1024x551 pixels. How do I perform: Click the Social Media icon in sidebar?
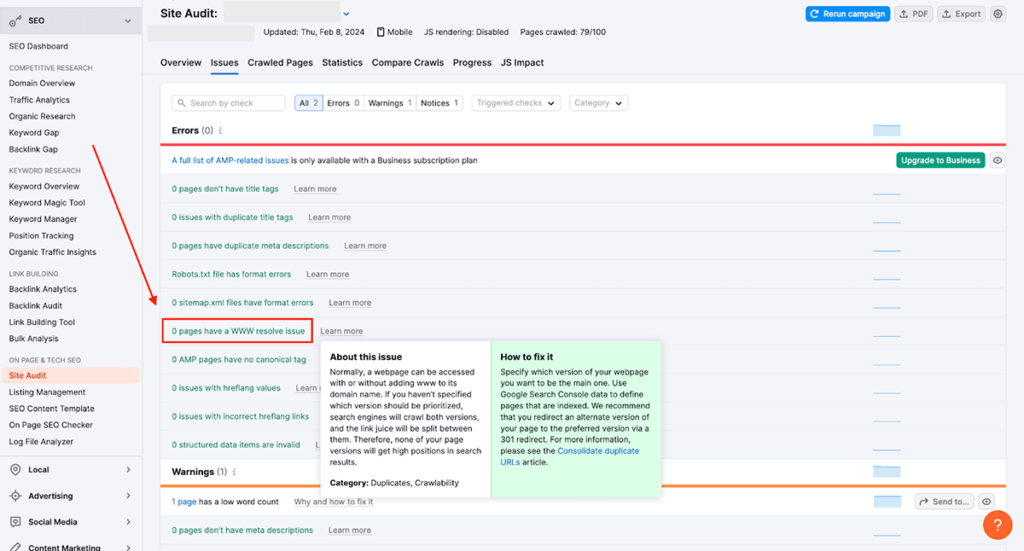[16, 522]
